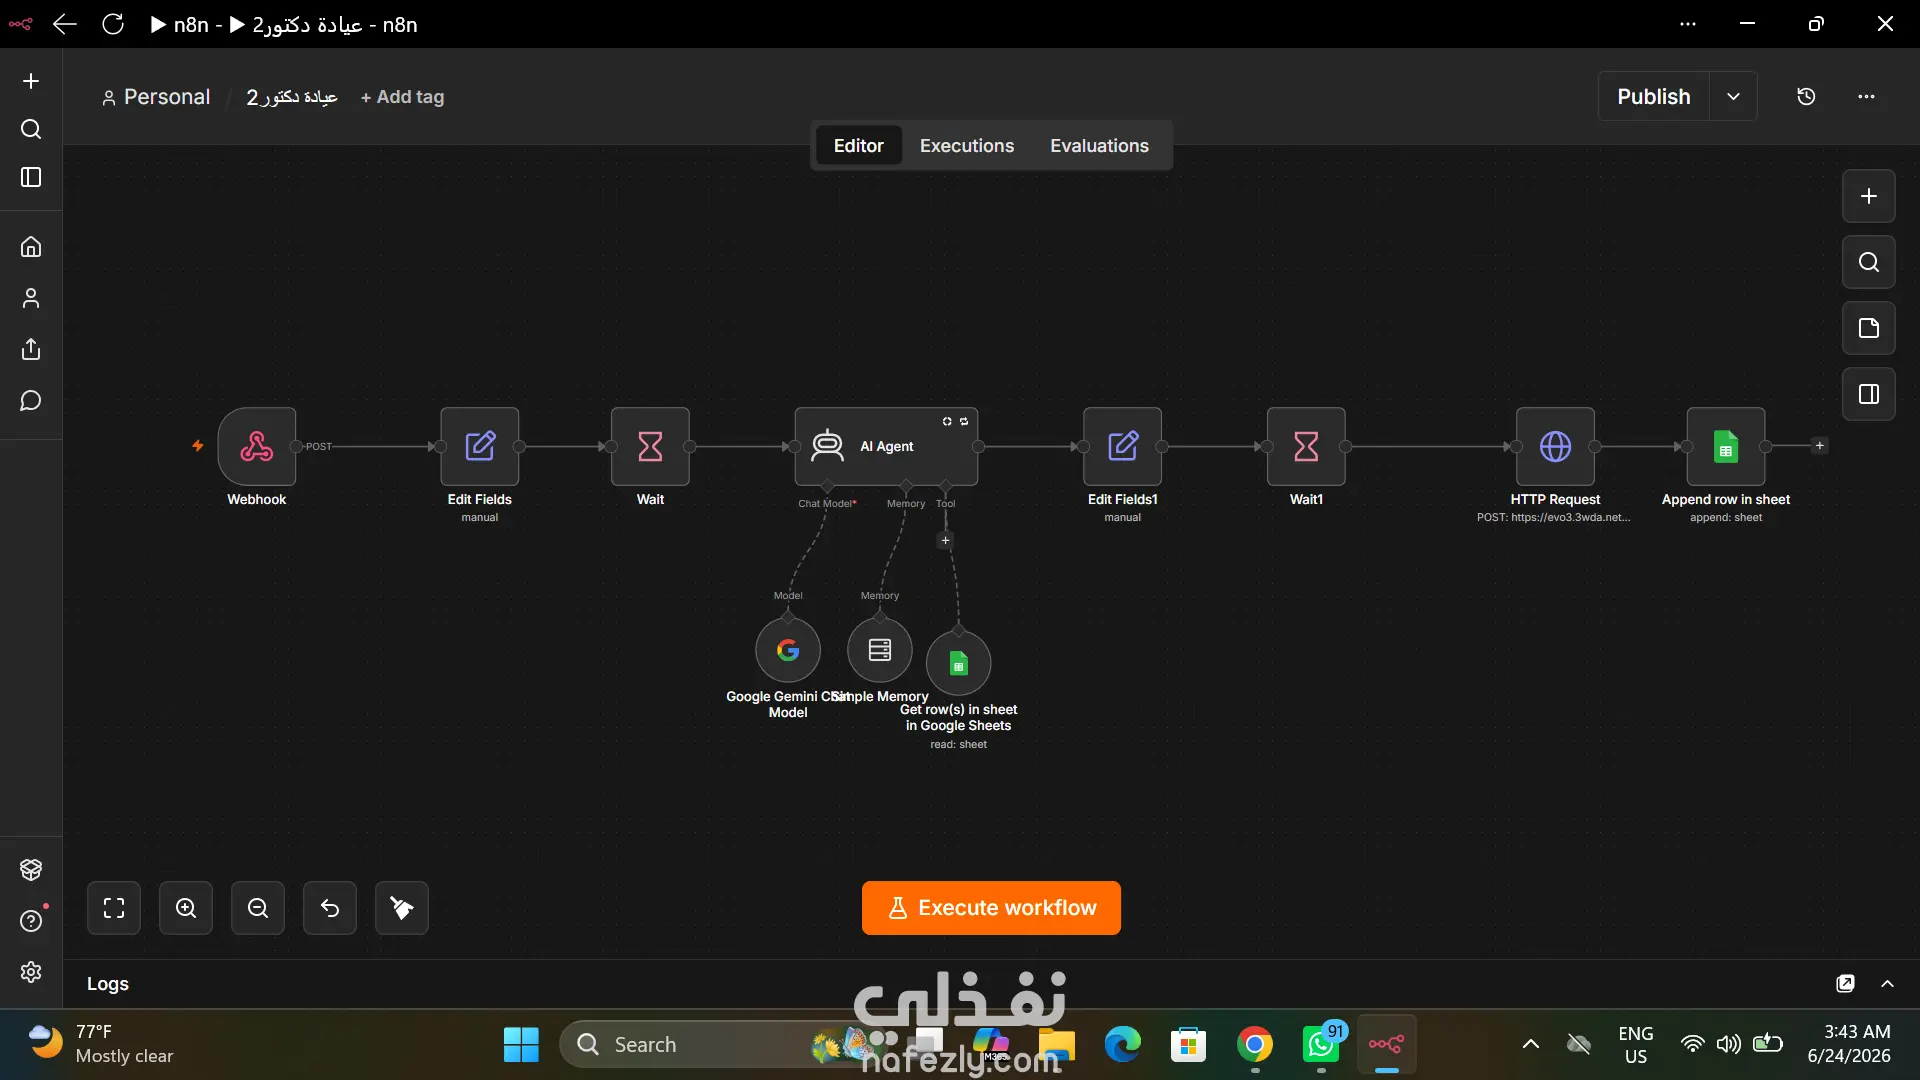Toggle the left sidebar panel
The width and height of the screenshot is (1920, 1080).
[31, 177]
